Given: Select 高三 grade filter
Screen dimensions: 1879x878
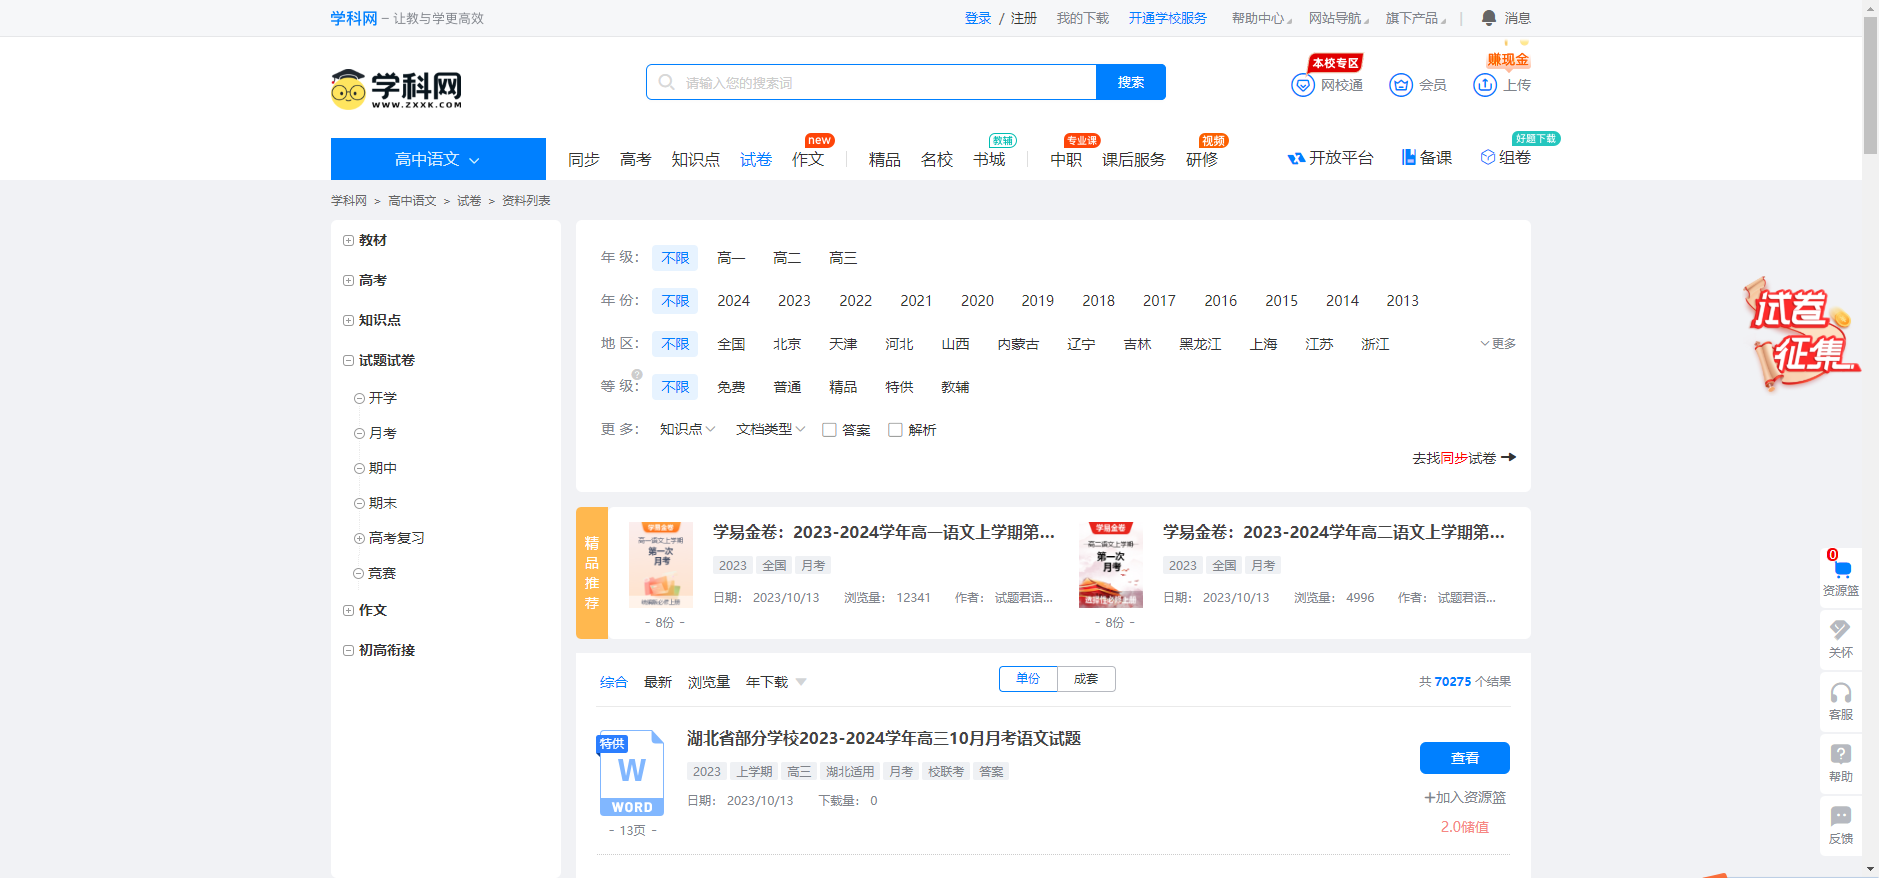Looking at the screenshot, I should pos(843,258).
